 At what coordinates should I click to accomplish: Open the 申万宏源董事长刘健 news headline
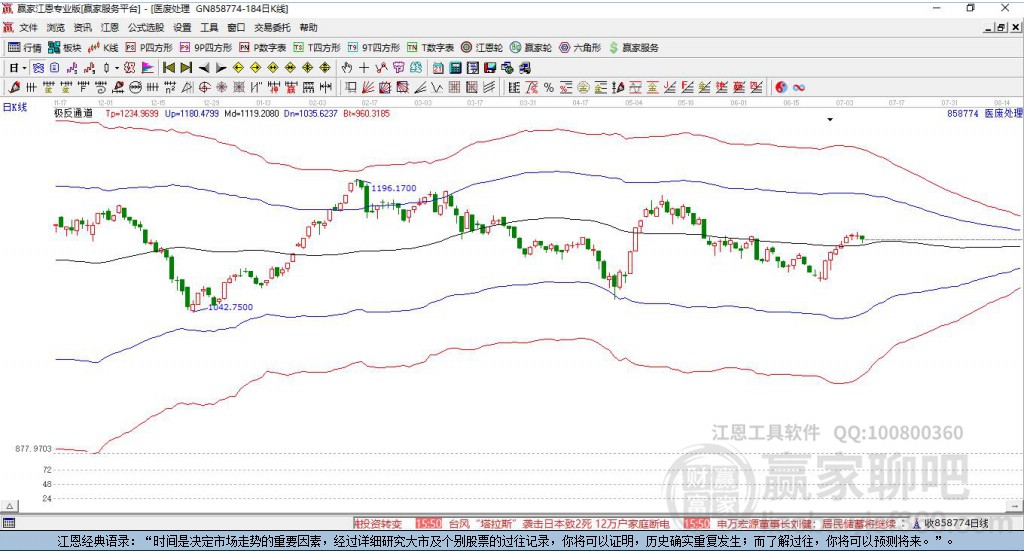point(807,524)
